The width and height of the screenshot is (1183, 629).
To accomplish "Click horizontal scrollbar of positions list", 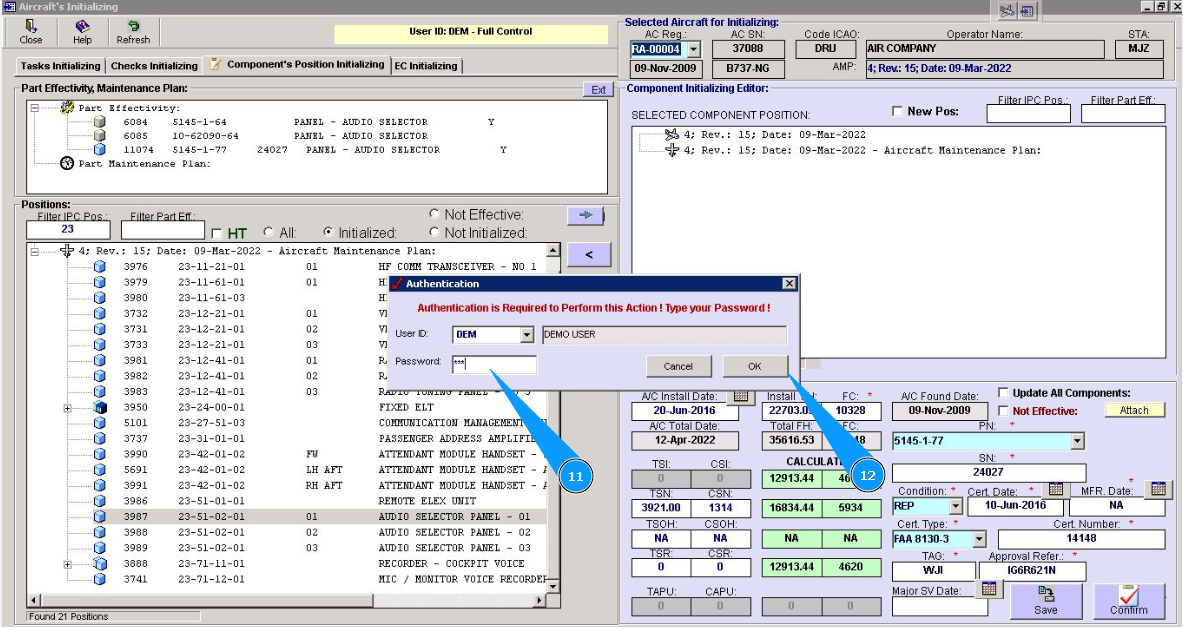I will 285,601.
